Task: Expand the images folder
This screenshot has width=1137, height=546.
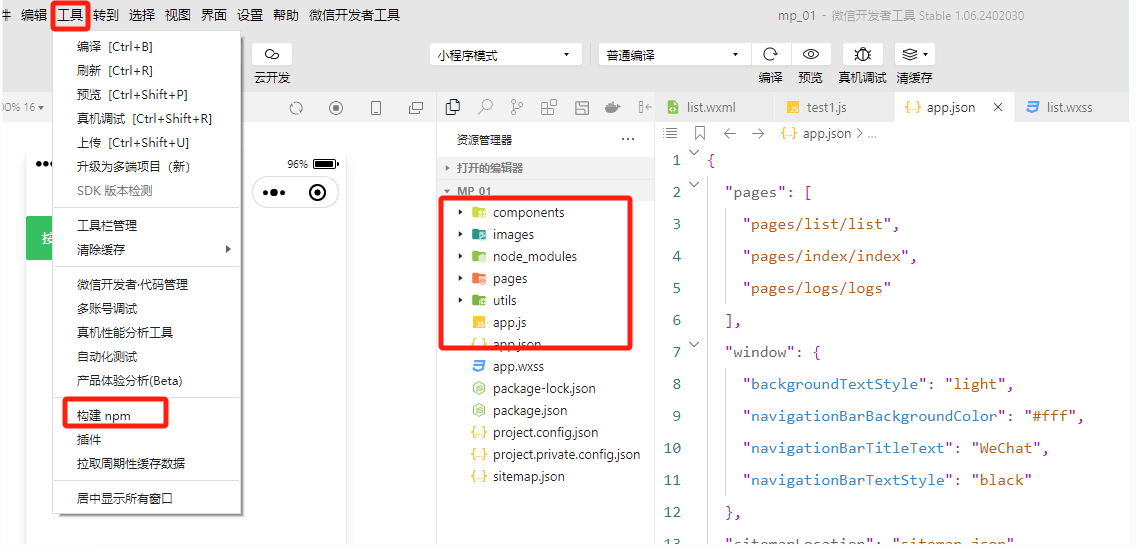Action: pyautogui.click(x=545, y=234)
